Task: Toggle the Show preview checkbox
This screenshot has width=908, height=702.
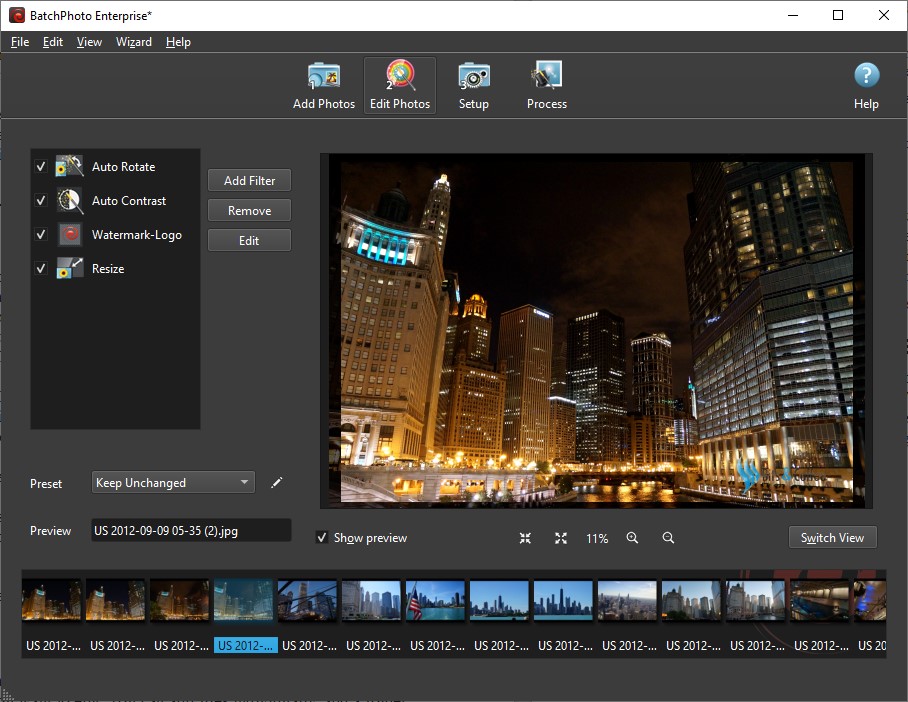Action: click(x=322, y=538)
